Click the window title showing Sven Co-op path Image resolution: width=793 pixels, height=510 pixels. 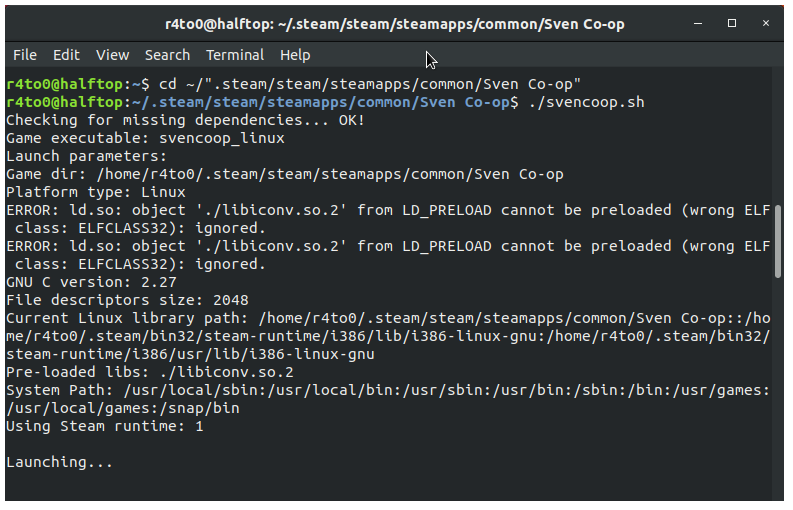(395, 23)
